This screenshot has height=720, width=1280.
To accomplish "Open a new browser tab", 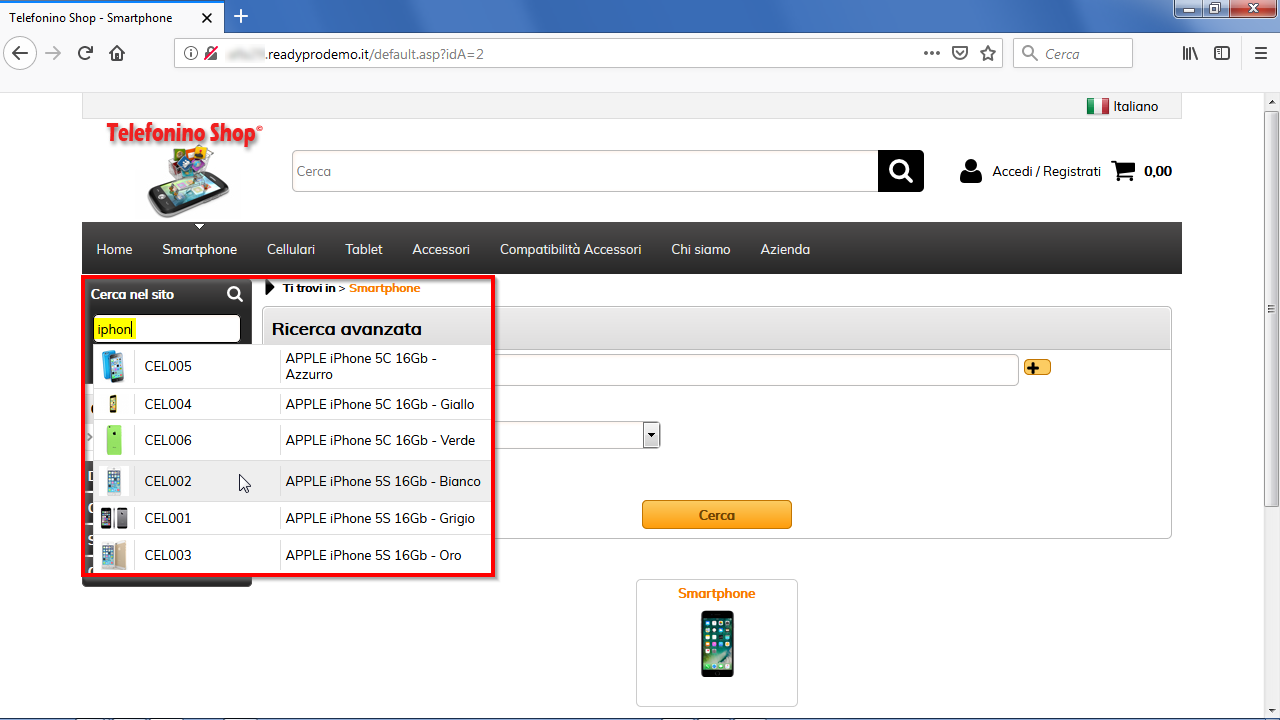I will coord(241,16).
